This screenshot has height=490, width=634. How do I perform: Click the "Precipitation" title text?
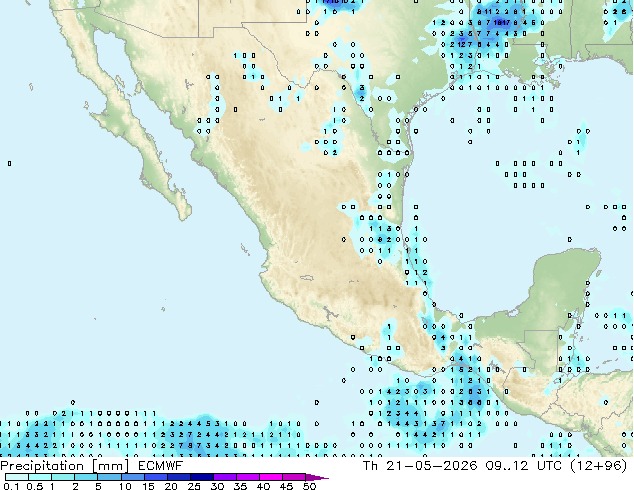42,466
